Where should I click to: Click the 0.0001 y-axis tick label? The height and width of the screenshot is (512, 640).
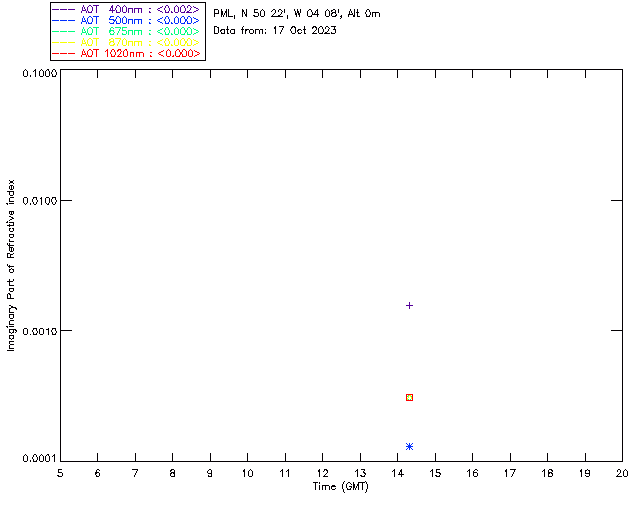40,459
